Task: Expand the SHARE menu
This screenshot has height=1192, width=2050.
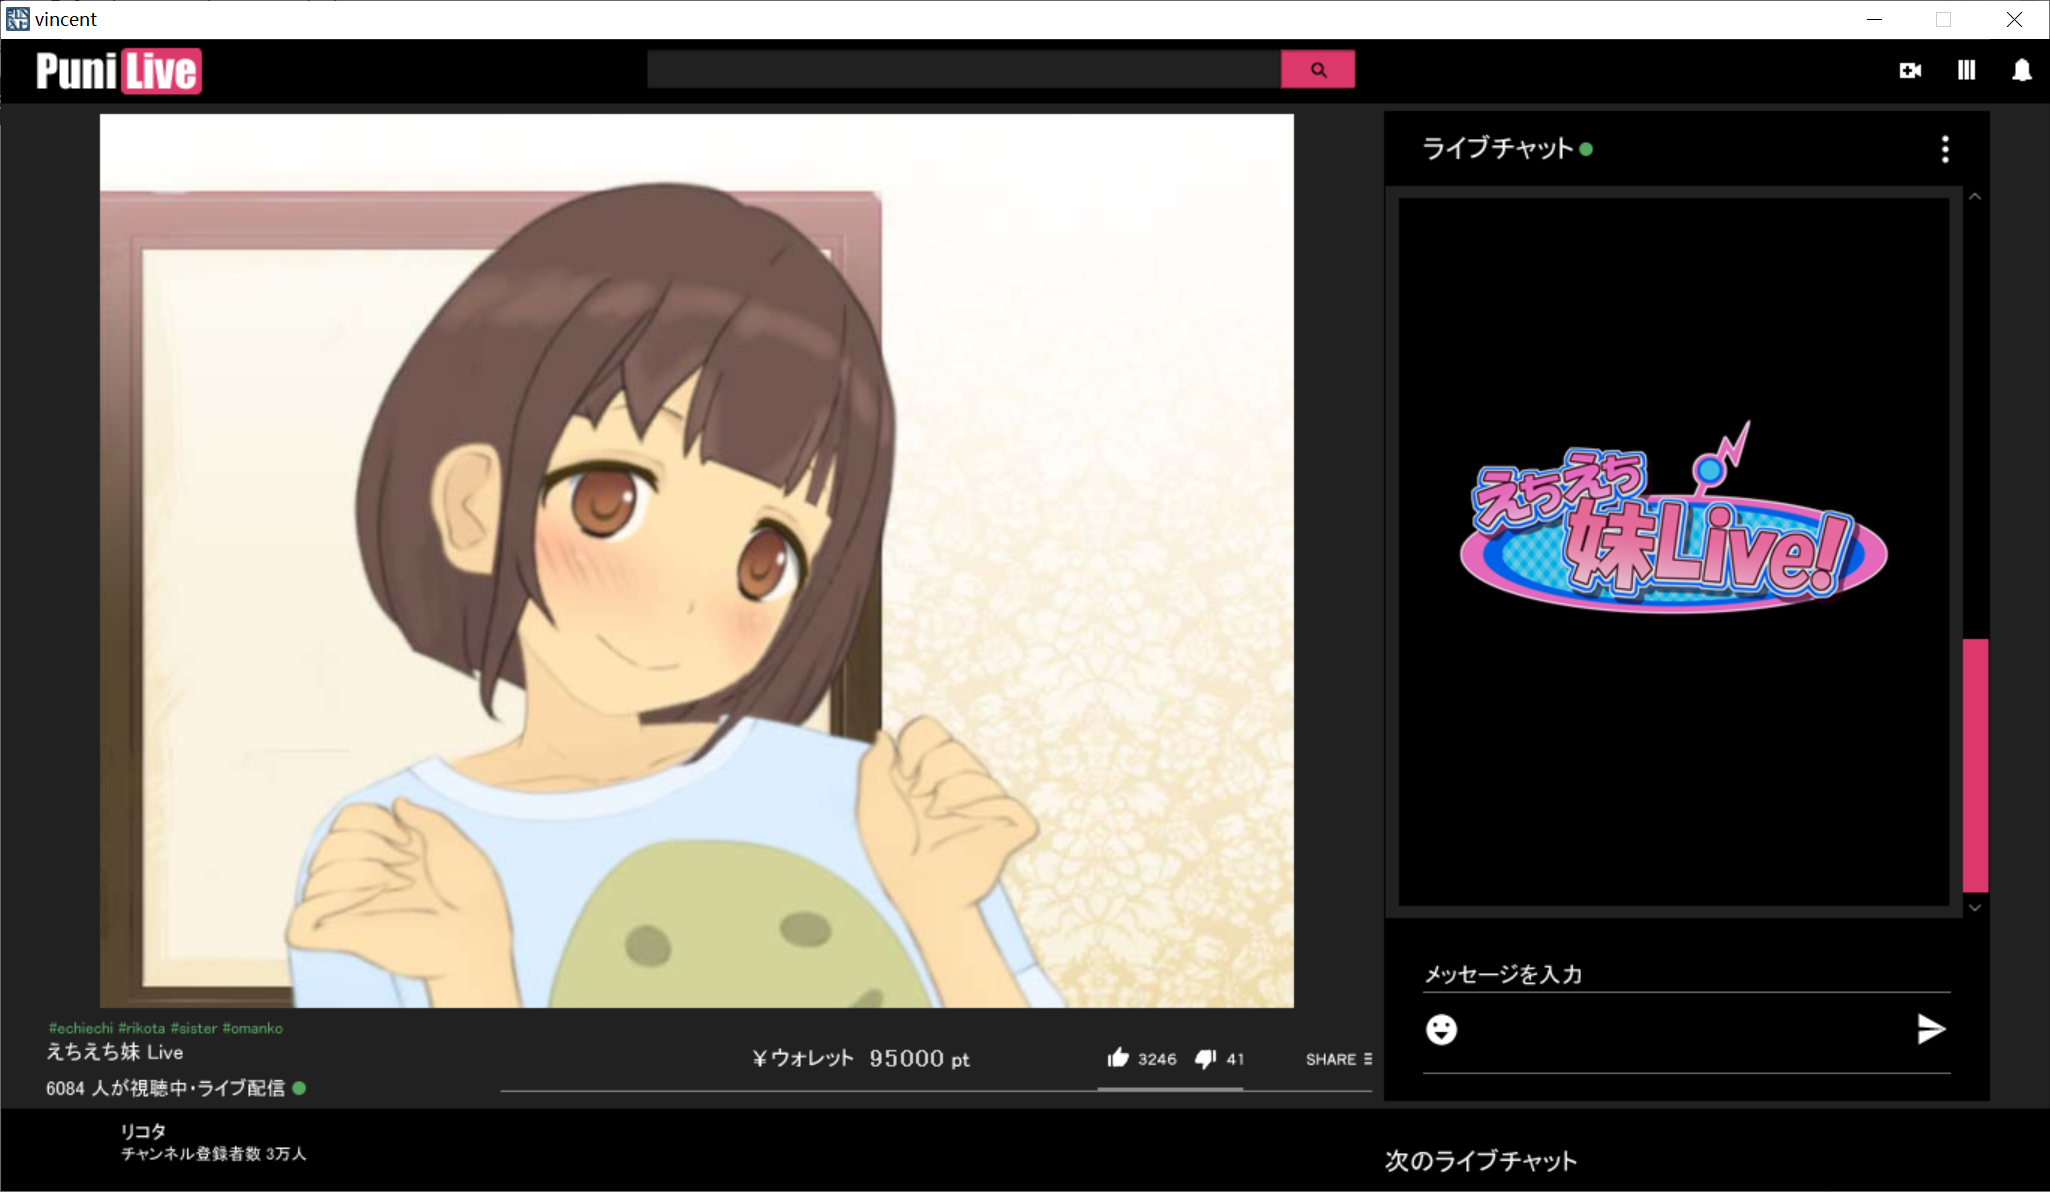Action: coord(1338,1059)
